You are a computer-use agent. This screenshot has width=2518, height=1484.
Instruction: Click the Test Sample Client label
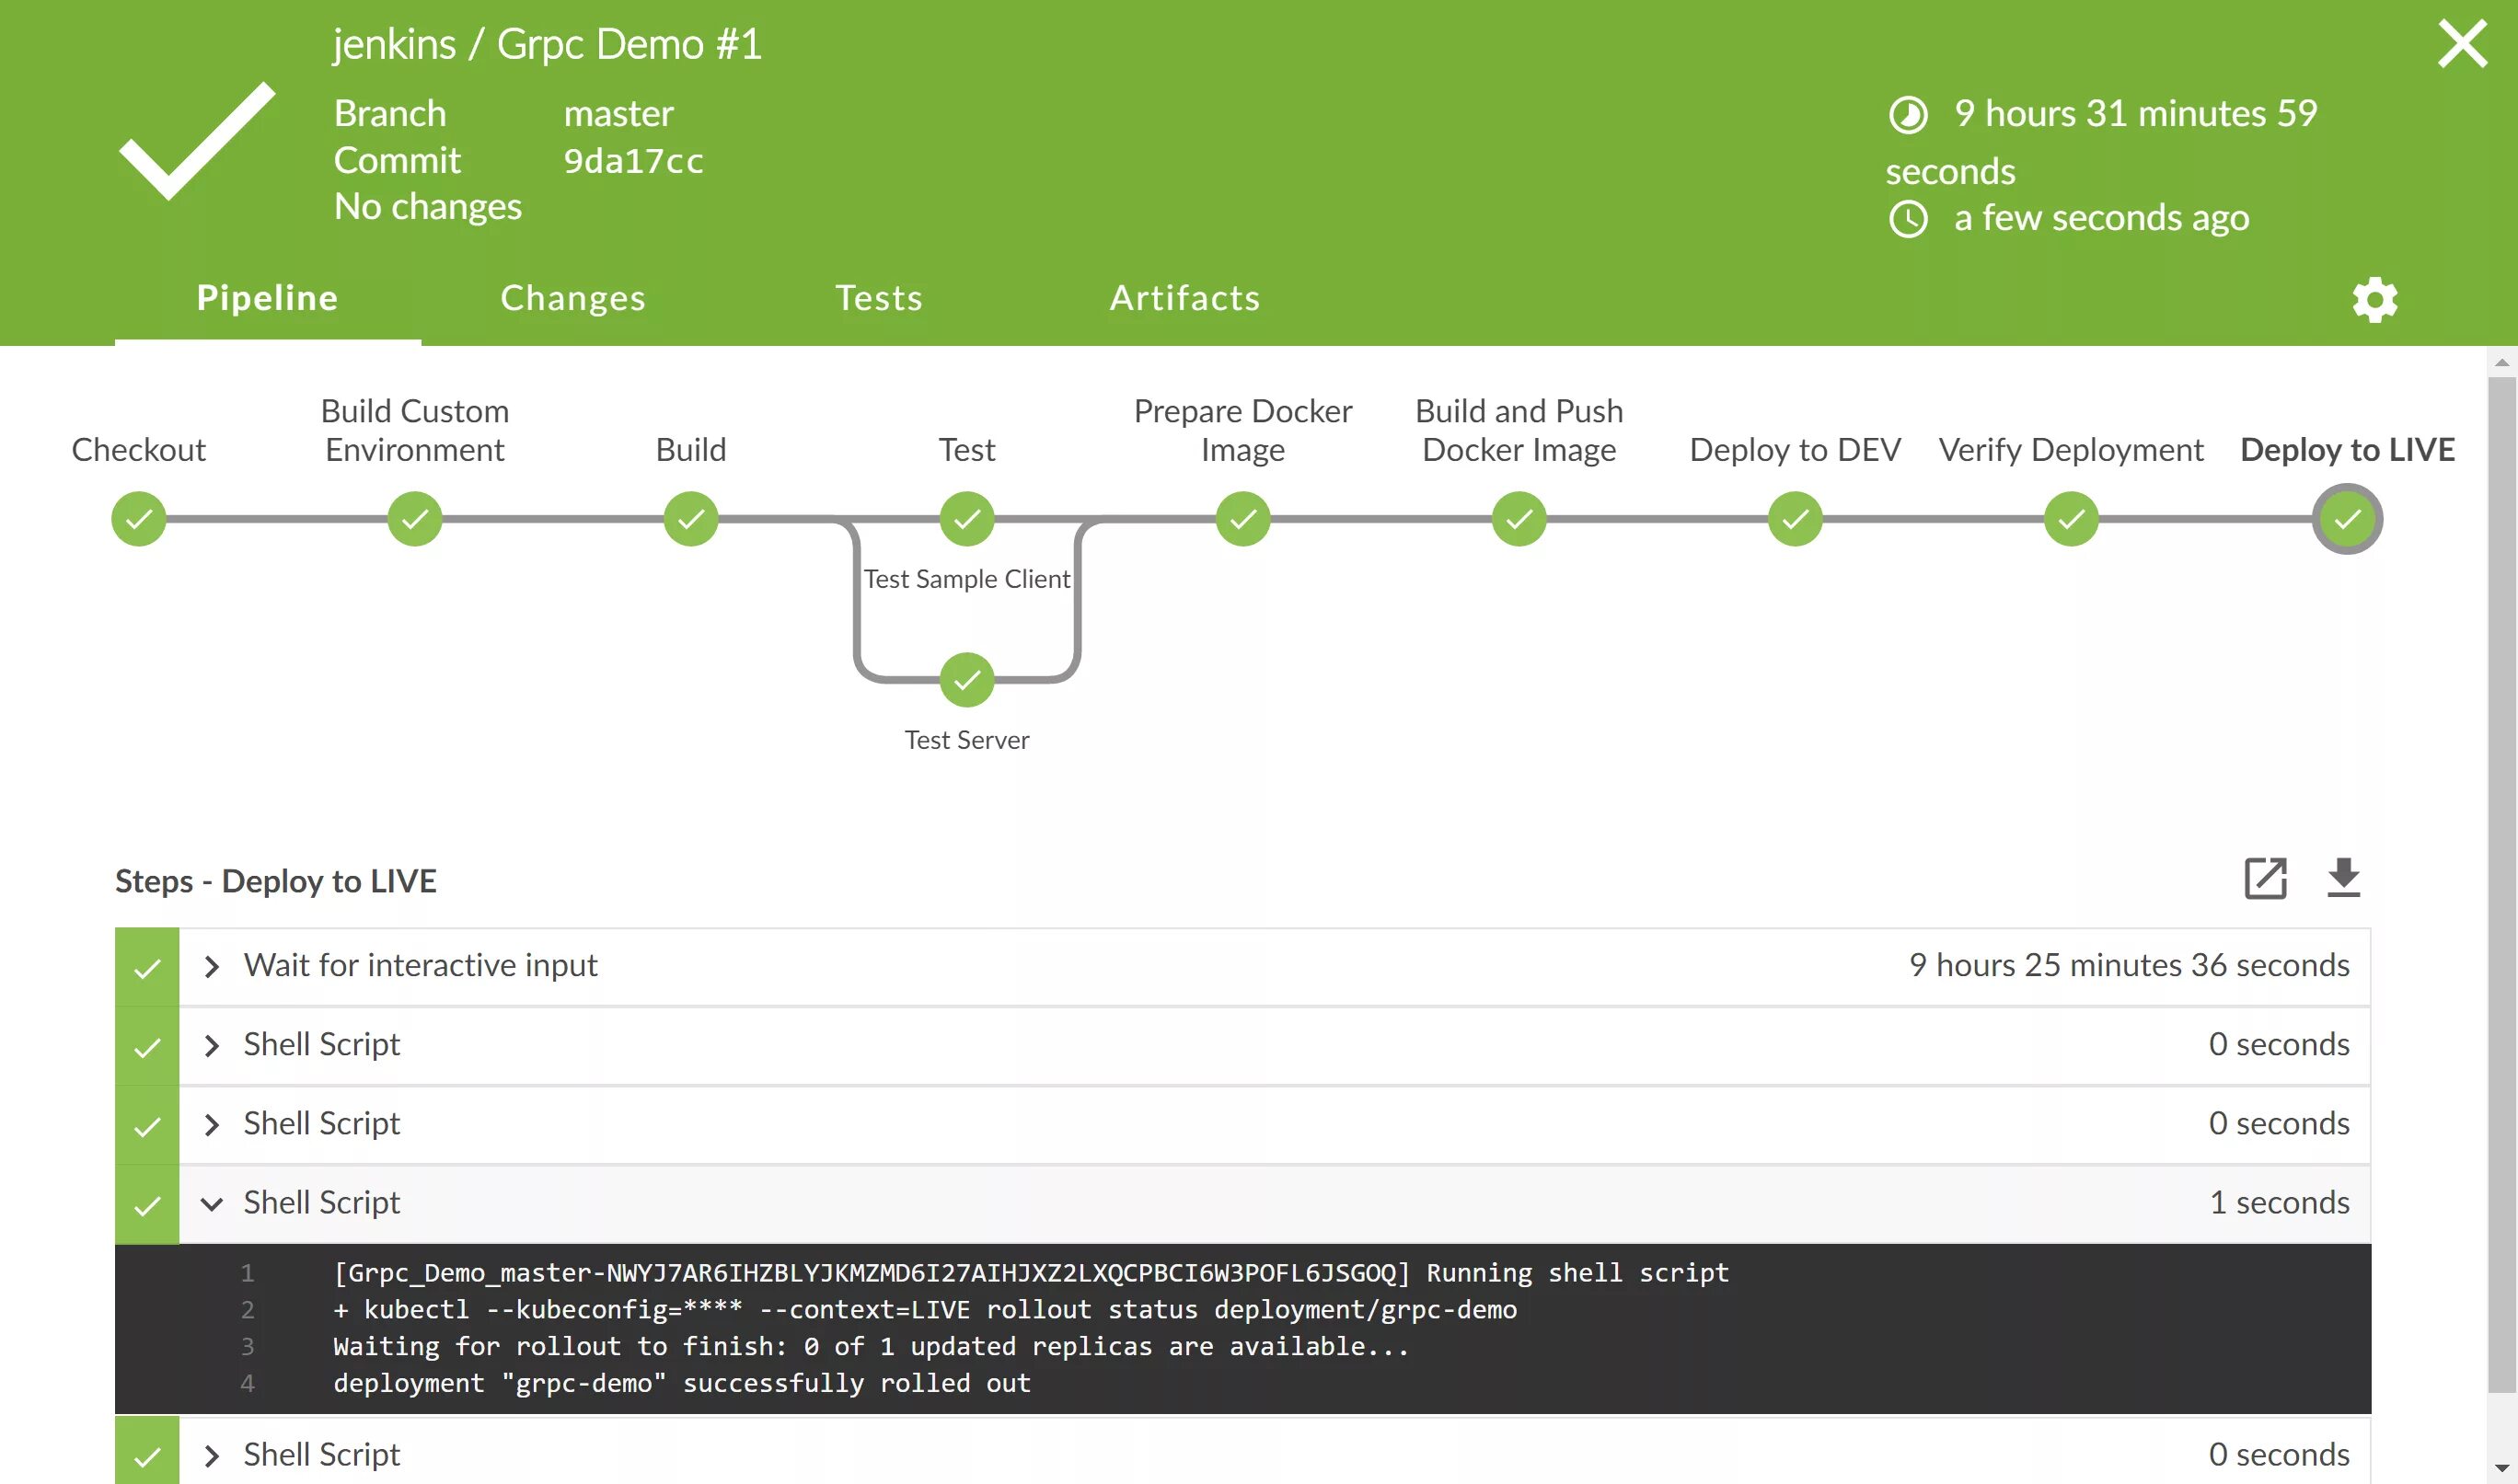967,579
